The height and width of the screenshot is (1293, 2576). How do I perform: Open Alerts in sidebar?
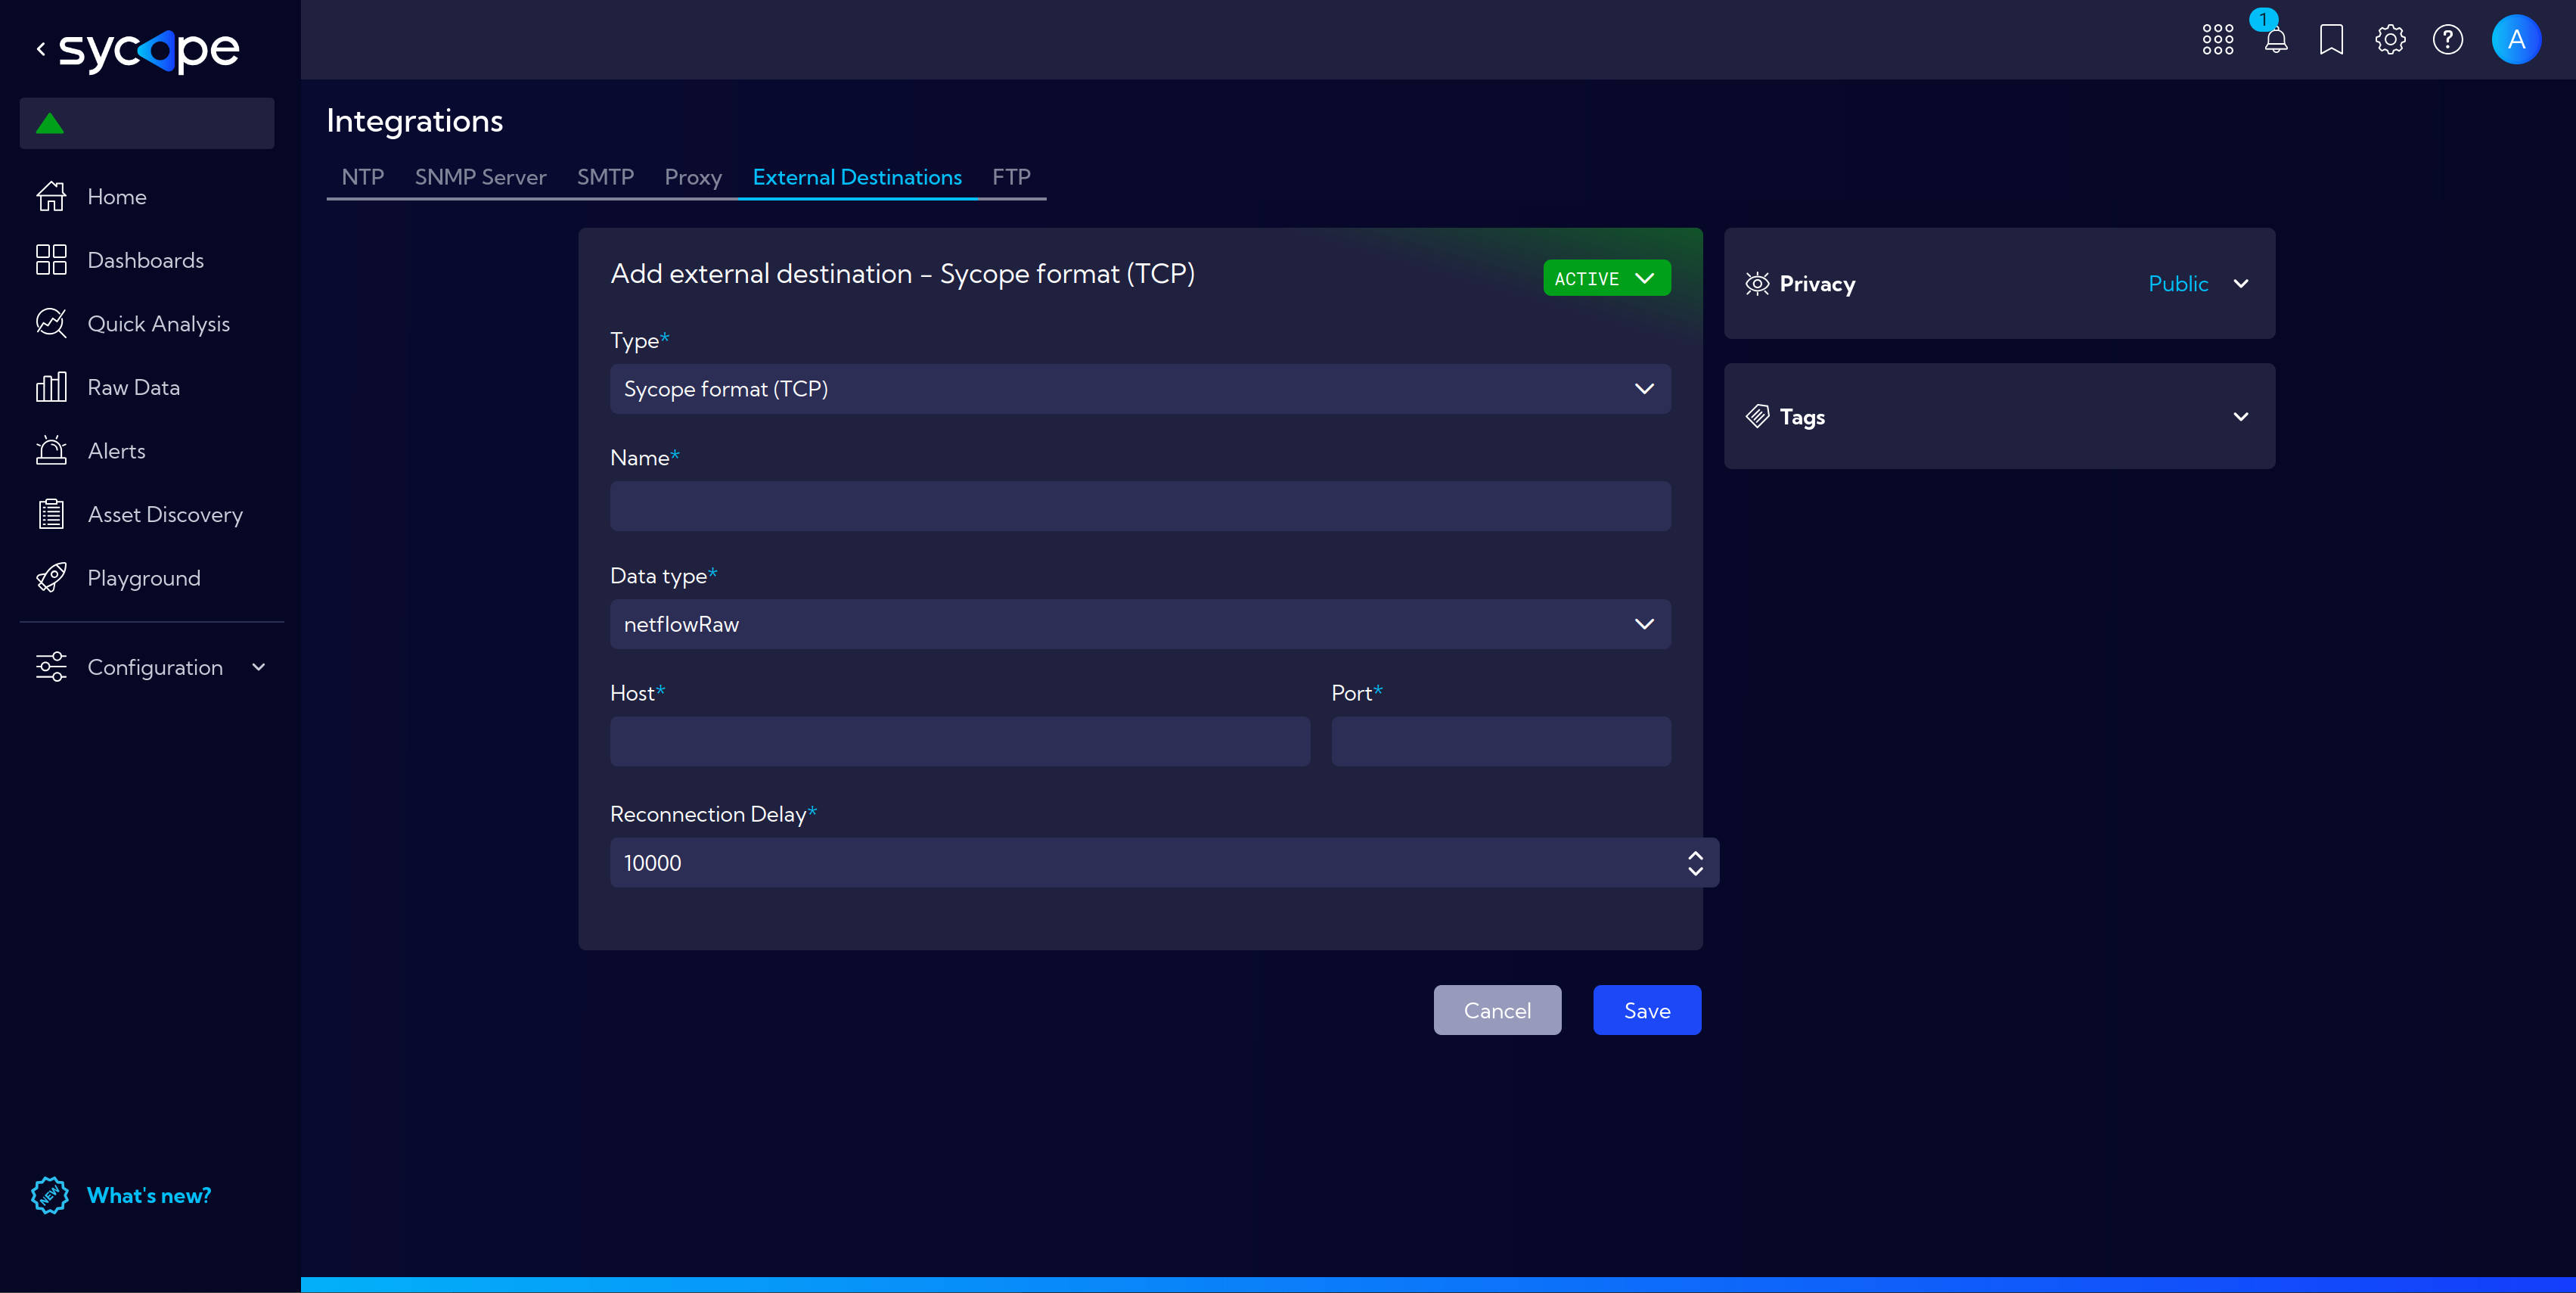[x=116, y=451]
